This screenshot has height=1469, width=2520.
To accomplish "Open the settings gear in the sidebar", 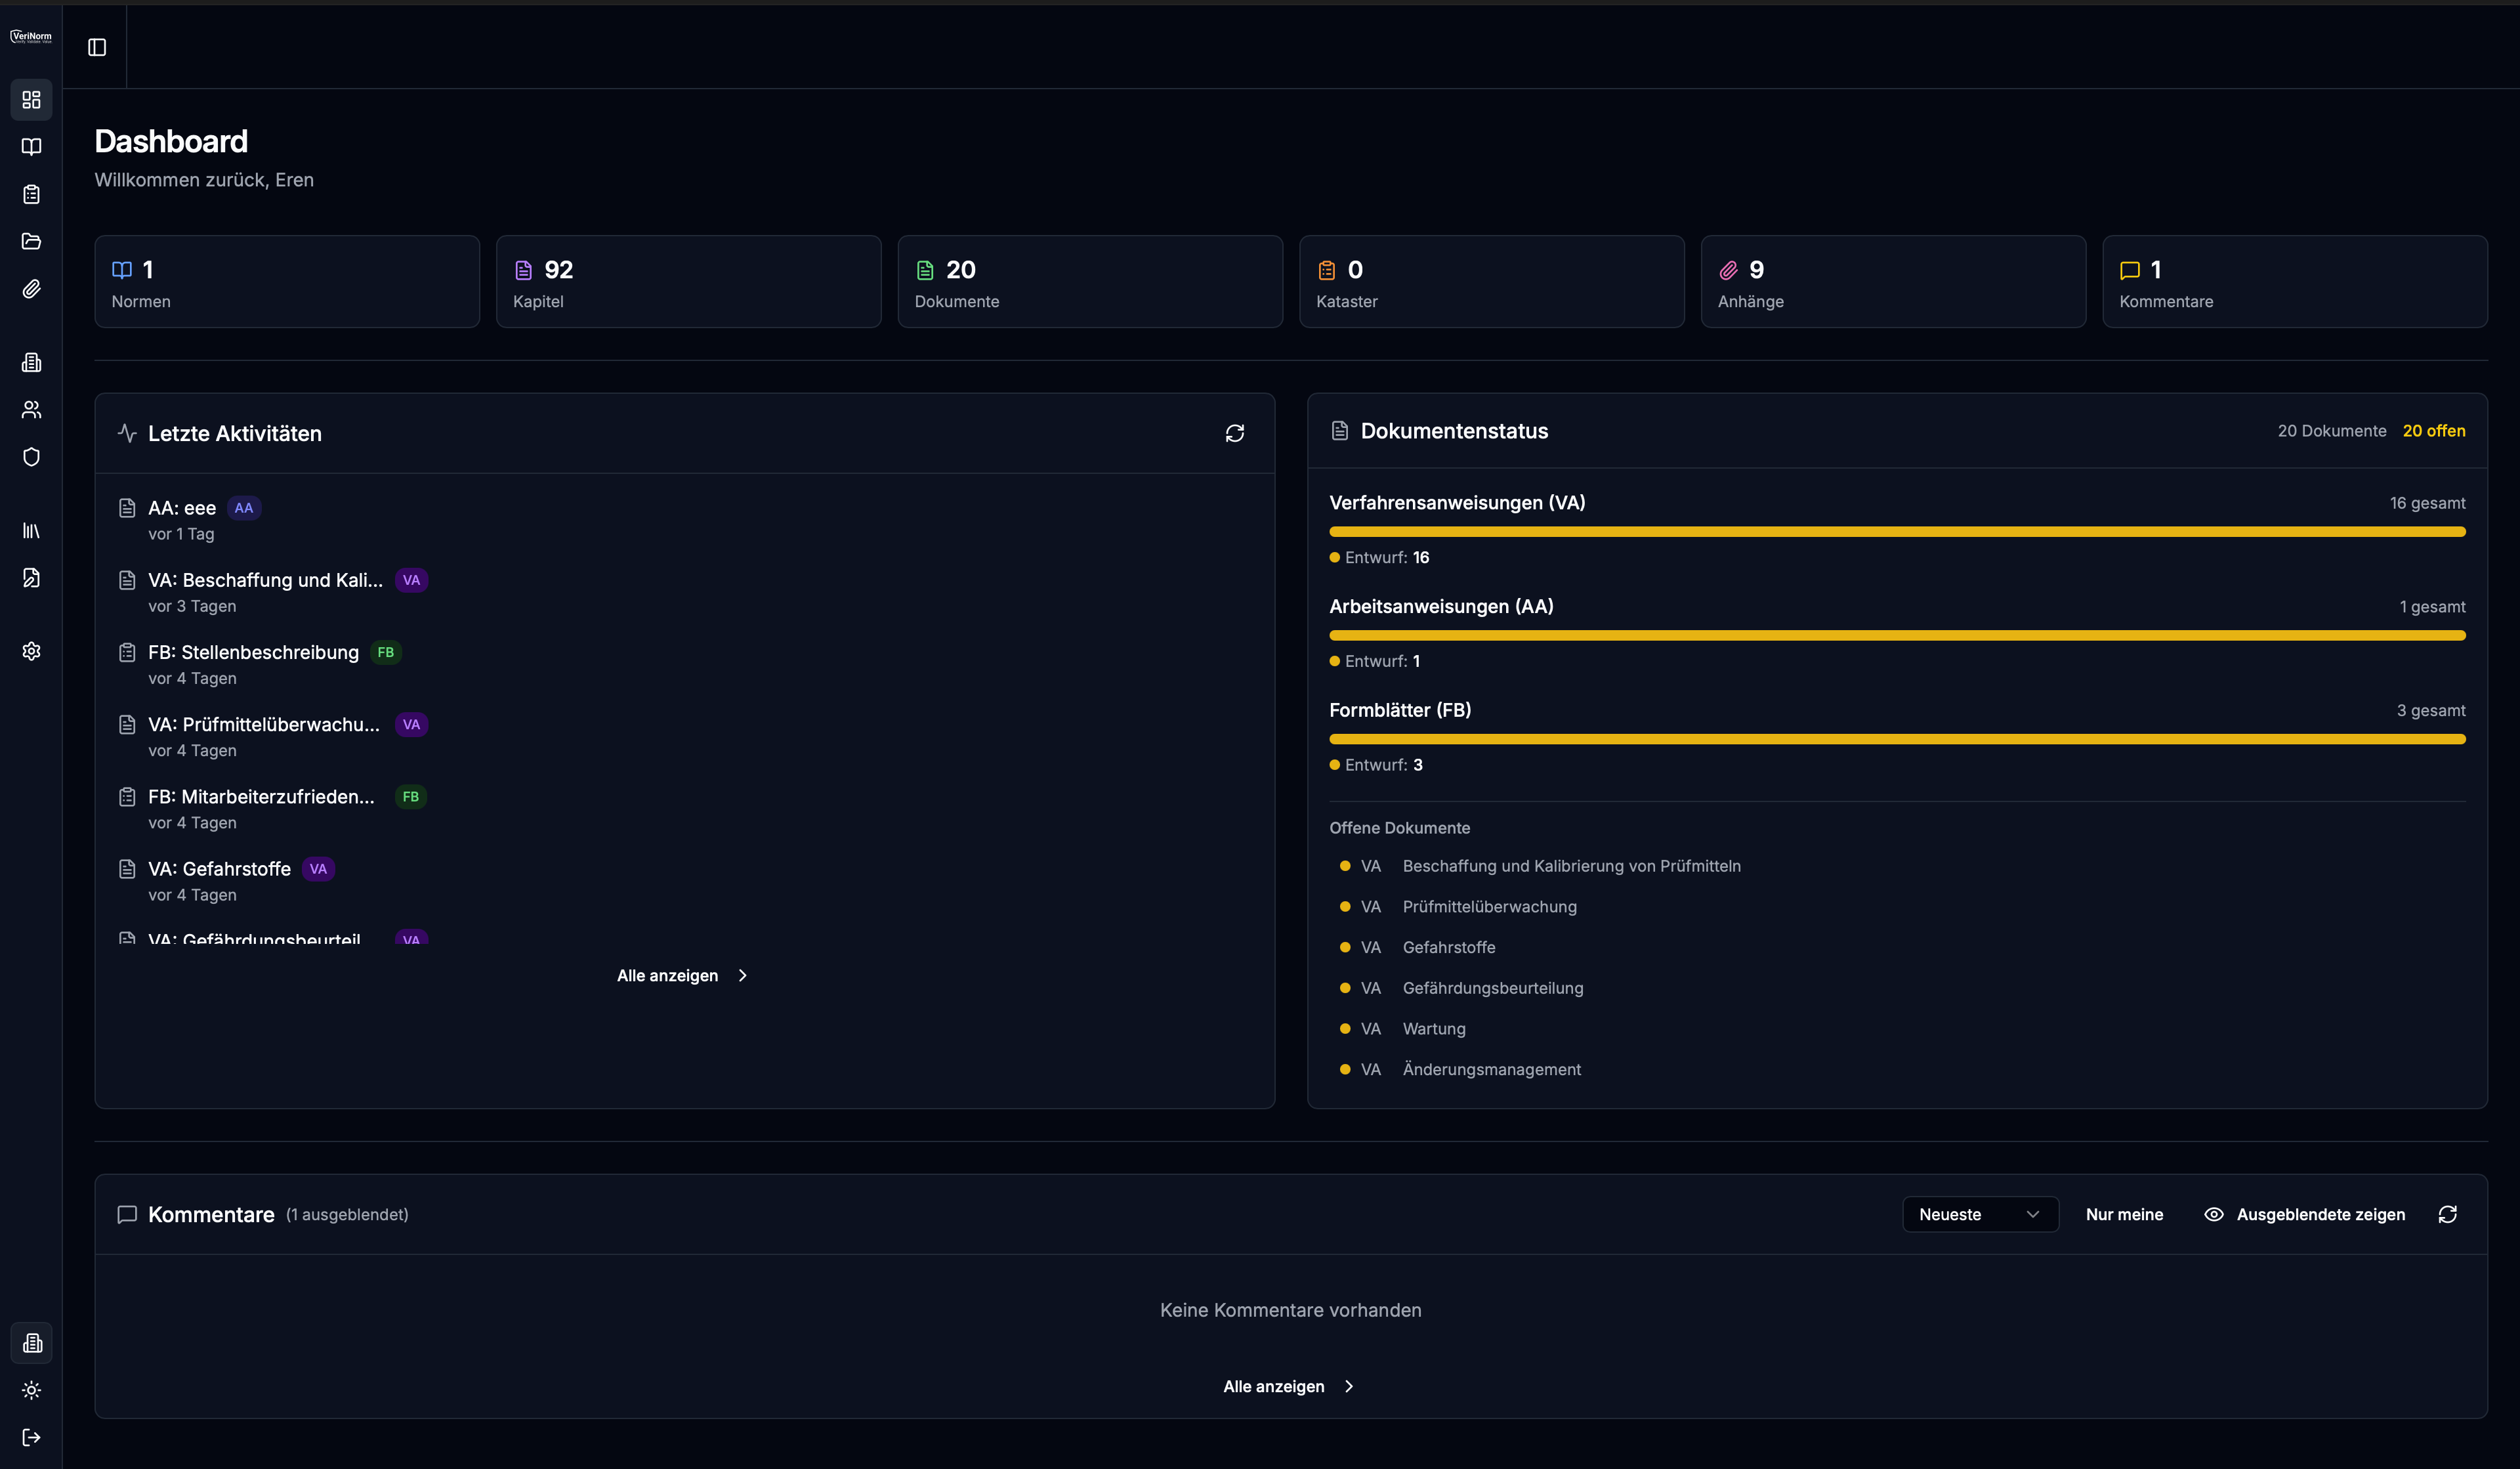I will [x=31, y=651].
